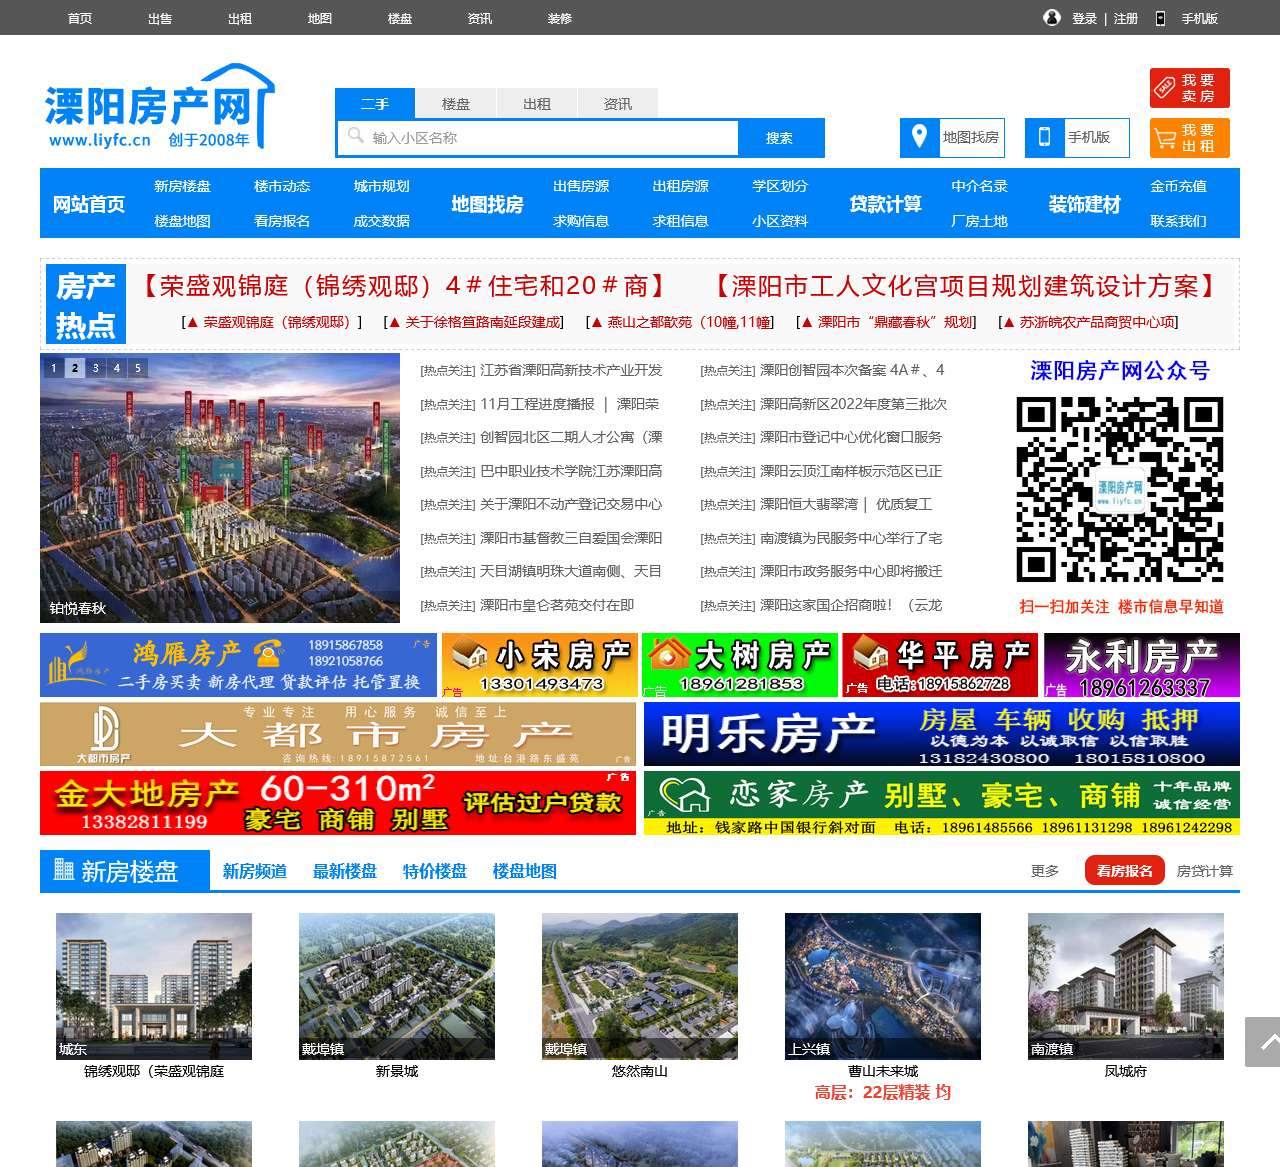Click the 大都市房产 ad banner
1280x1167 pixels.
(338, 734)
